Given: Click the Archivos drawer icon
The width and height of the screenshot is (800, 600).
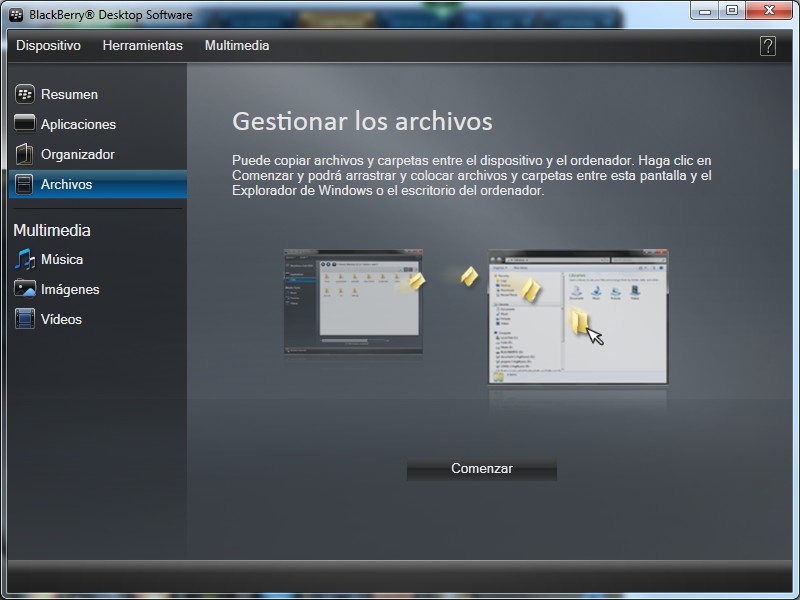Looking at the screenshot, I should (x=24, y=184).
